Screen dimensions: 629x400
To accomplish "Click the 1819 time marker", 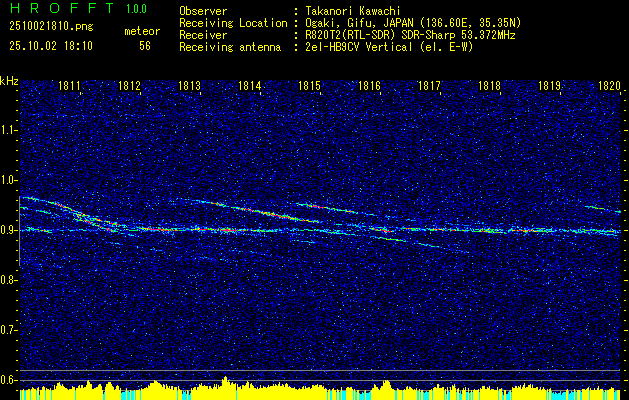I will pos(549,85).
